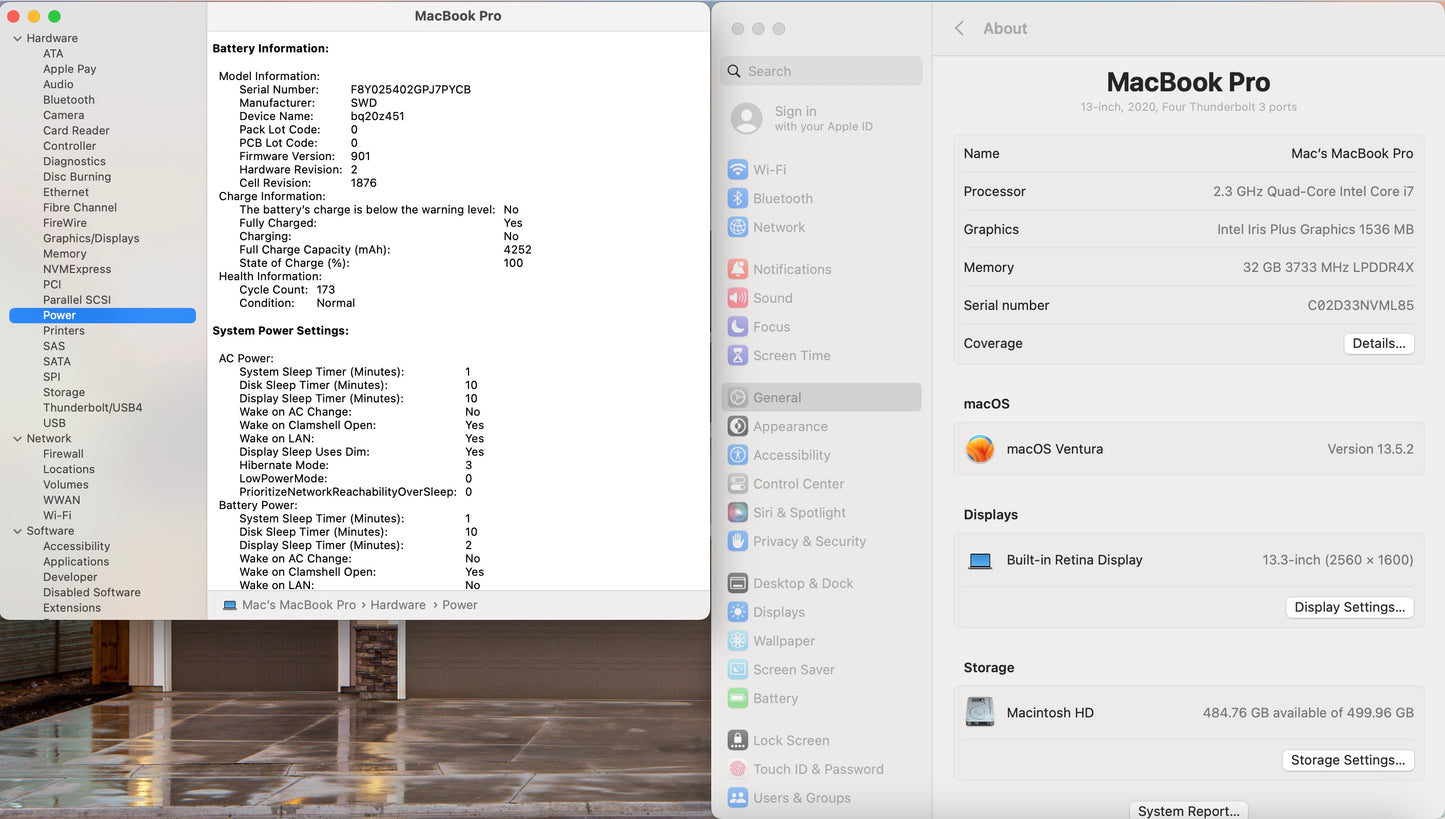
Task: Collapse the Network tree section
Action: point(17,439)
